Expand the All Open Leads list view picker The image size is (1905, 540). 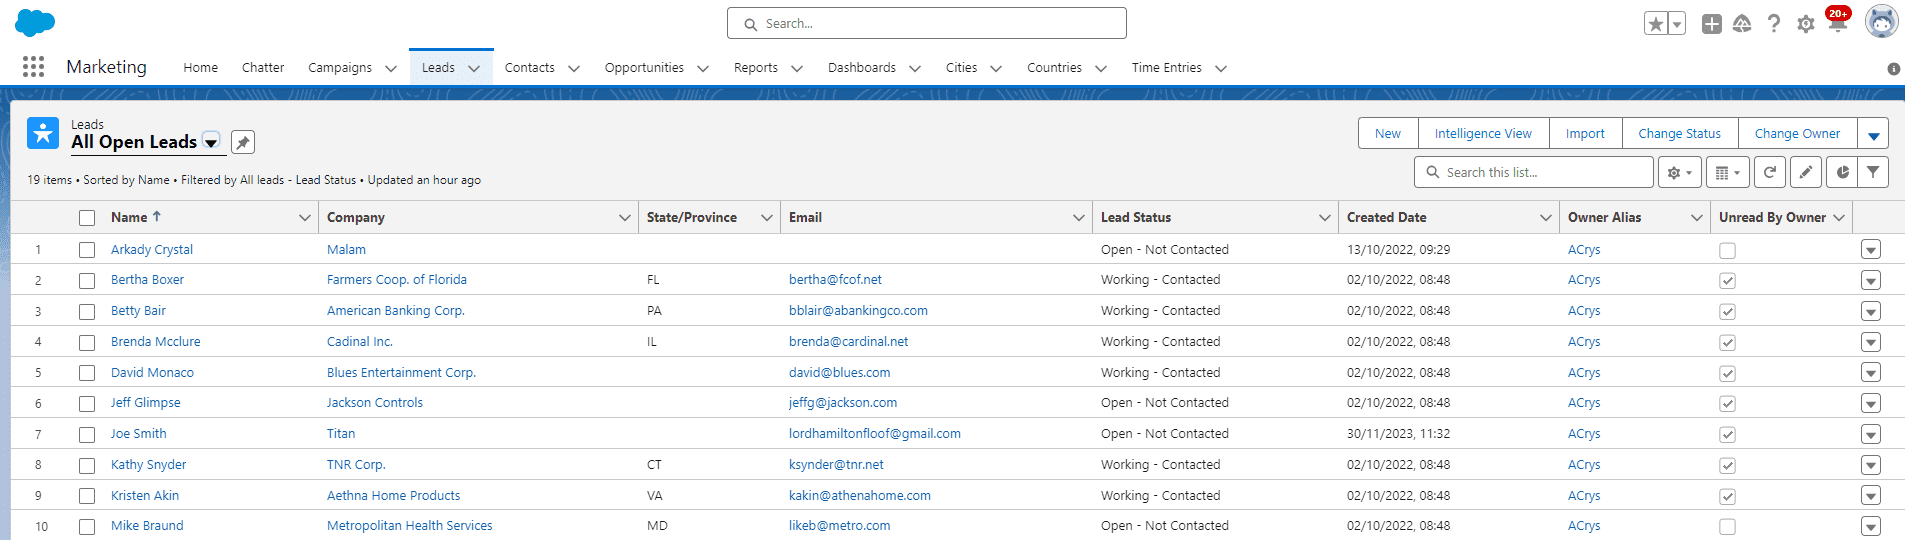pyautogui.click(x=211, y=142)
